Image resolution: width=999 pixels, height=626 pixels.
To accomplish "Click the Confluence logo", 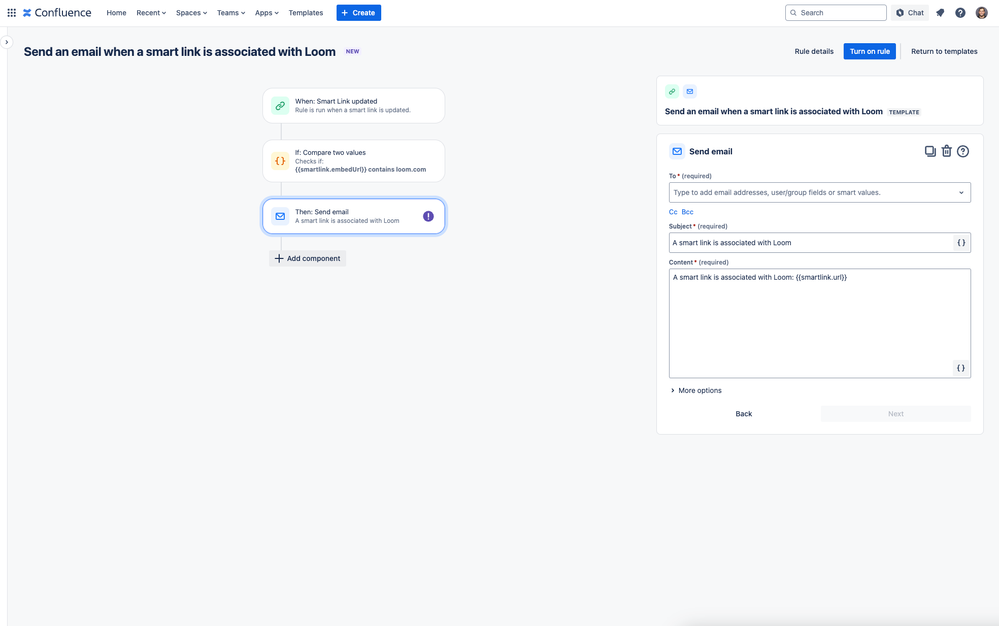I will tap(57, 13).
